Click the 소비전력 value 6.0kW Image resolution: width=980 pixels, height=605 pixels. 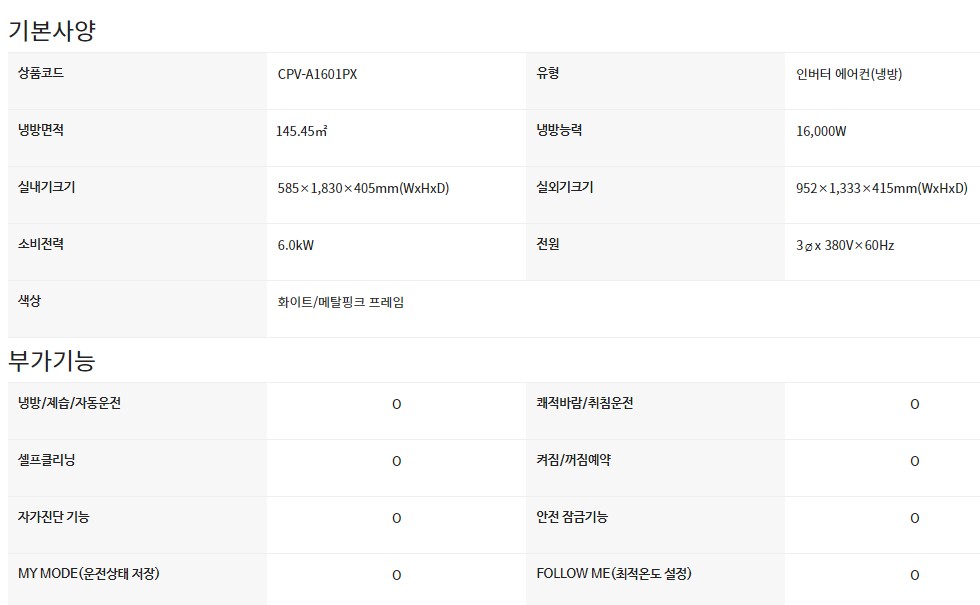tap(296, 246)
